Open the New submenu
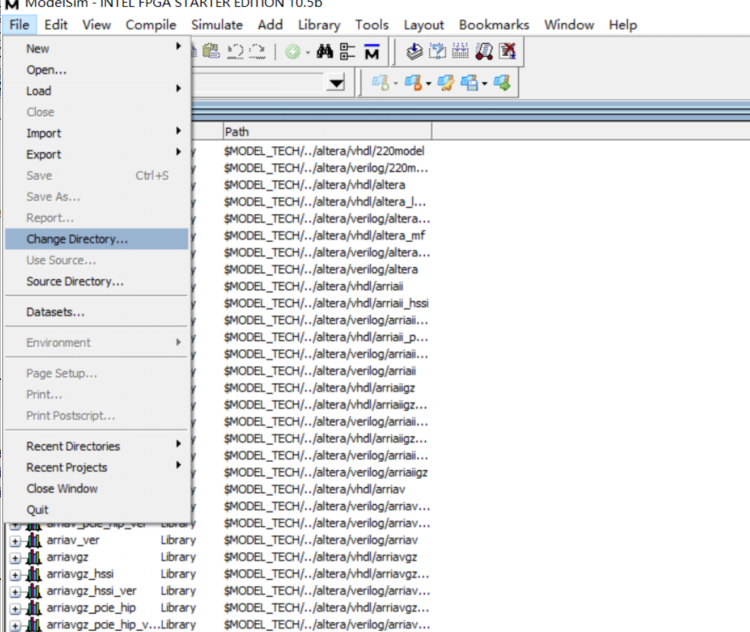 tap(97, 48)
